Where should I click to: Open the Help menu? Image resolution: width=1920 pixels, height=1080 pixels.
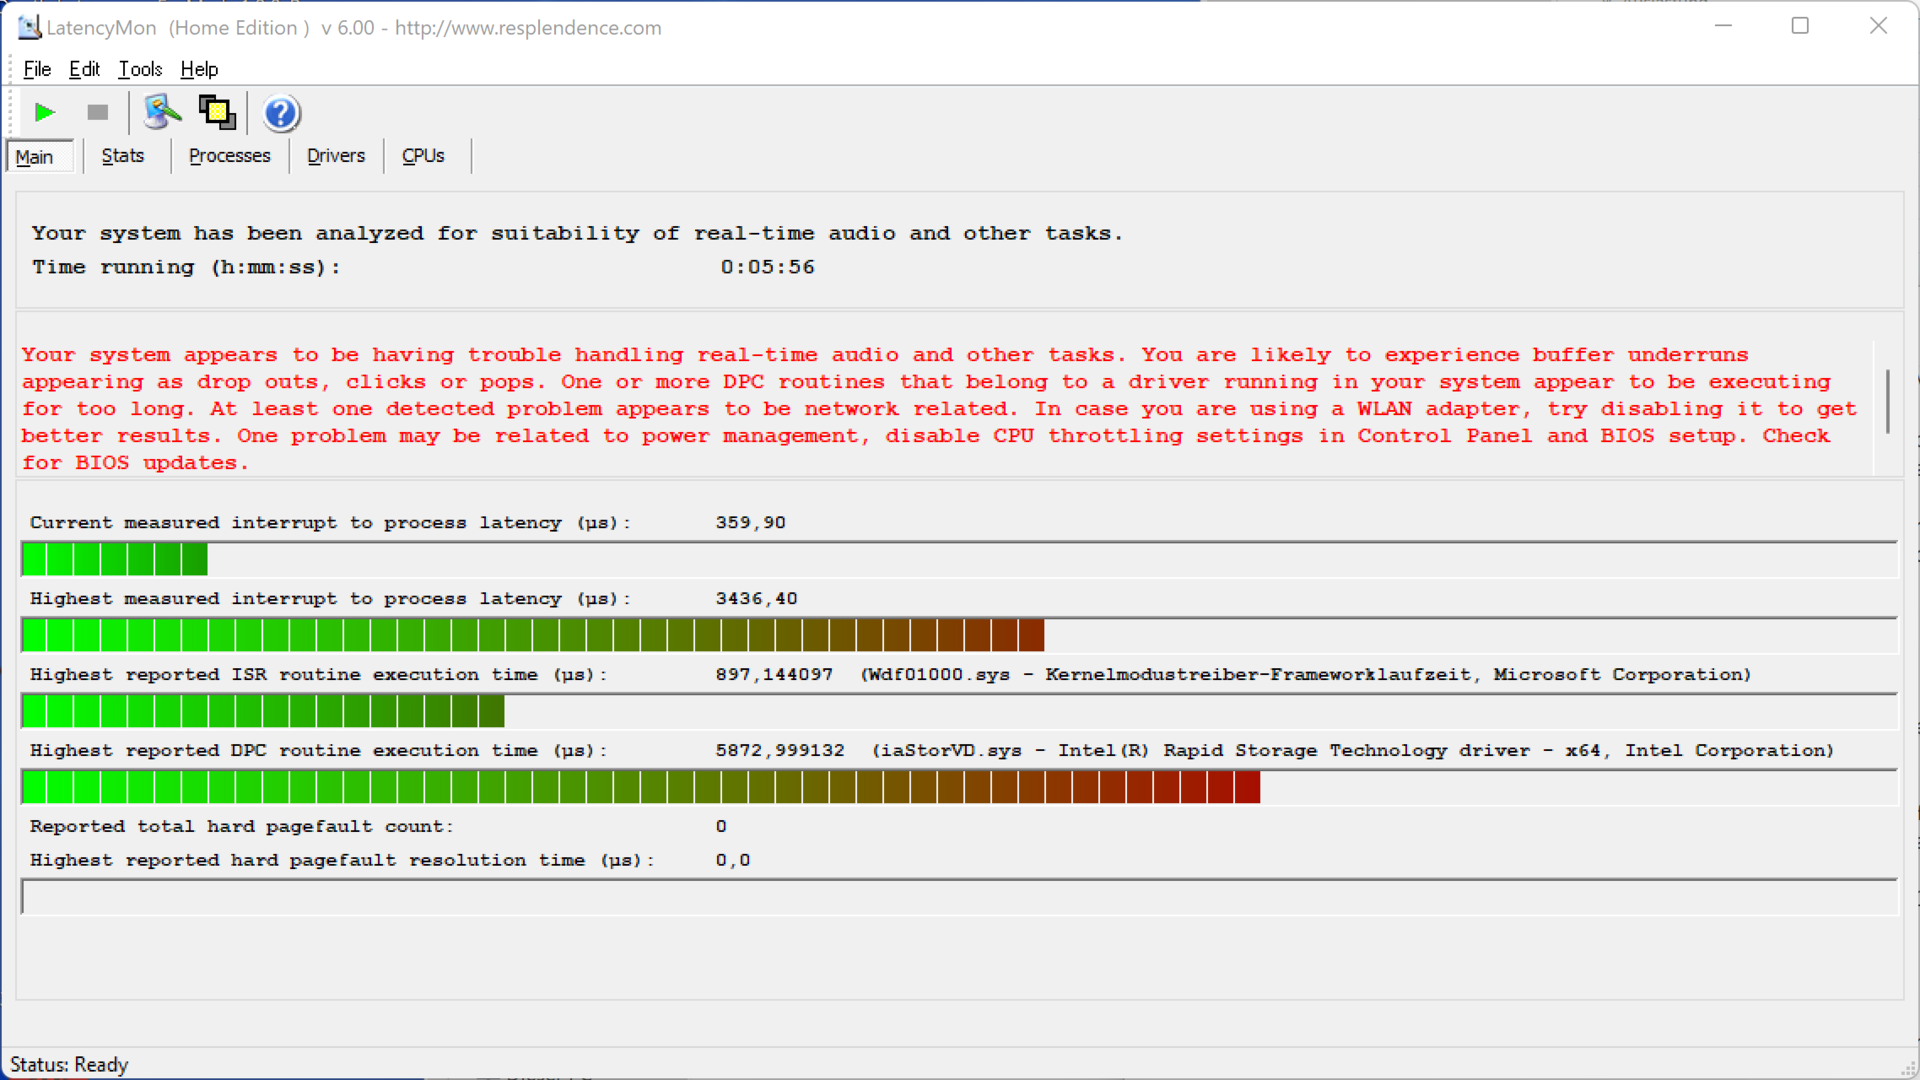[x=199, y=69]
